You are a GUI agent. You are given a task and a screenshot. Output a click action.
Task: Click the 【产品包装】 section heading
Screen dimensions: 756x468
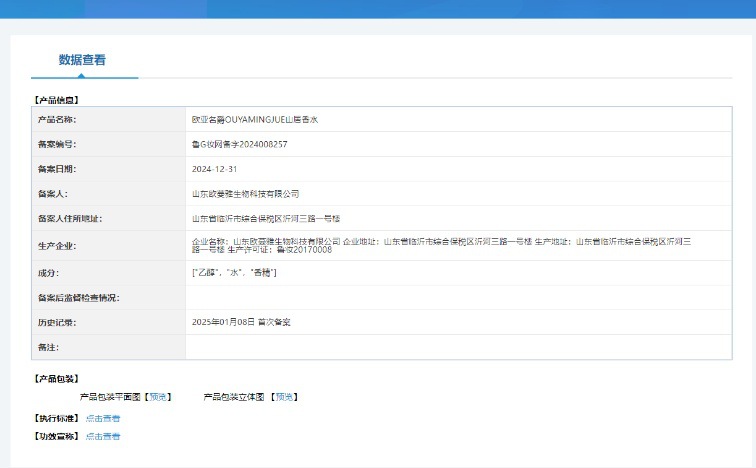(x=56, y=379)
